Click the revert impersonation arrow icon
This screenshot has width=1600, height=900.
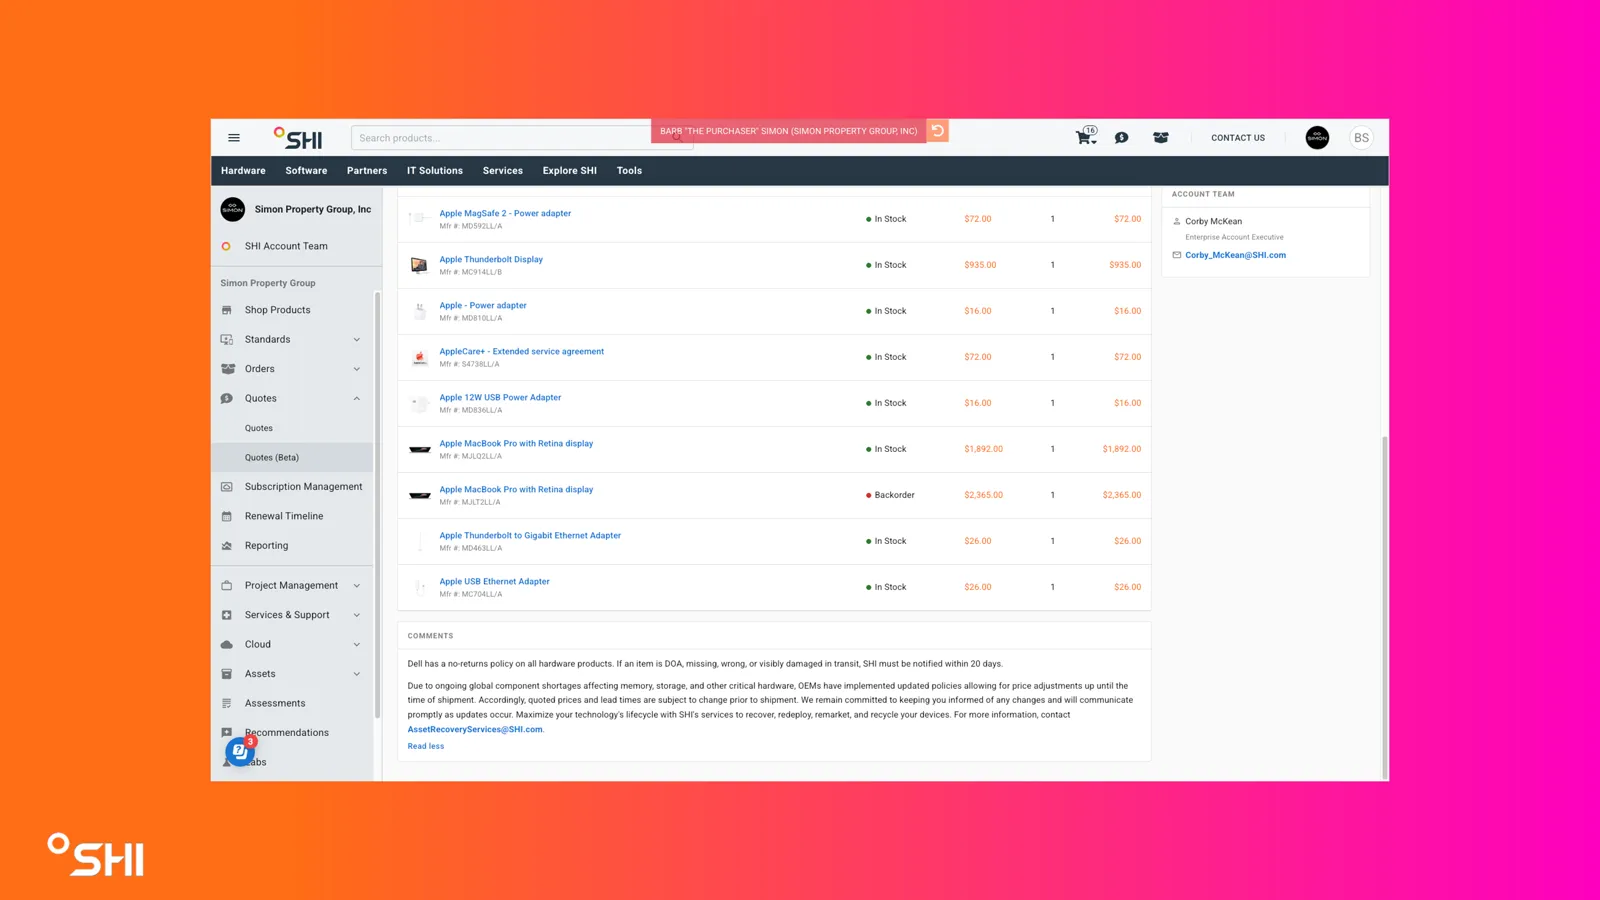point(938,131)
